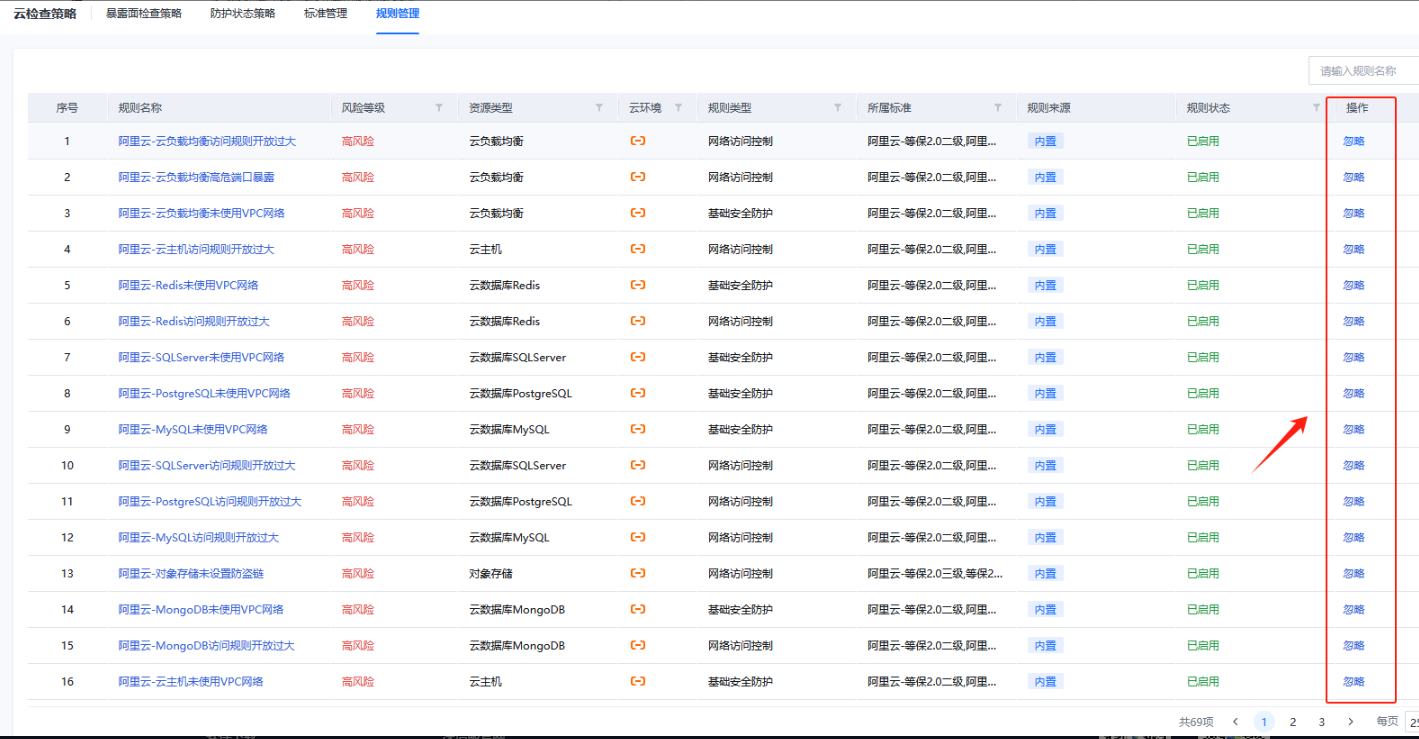Open the 风险等级 column filter
This screenshot has width=1419, height=739.
click(438, 108)
